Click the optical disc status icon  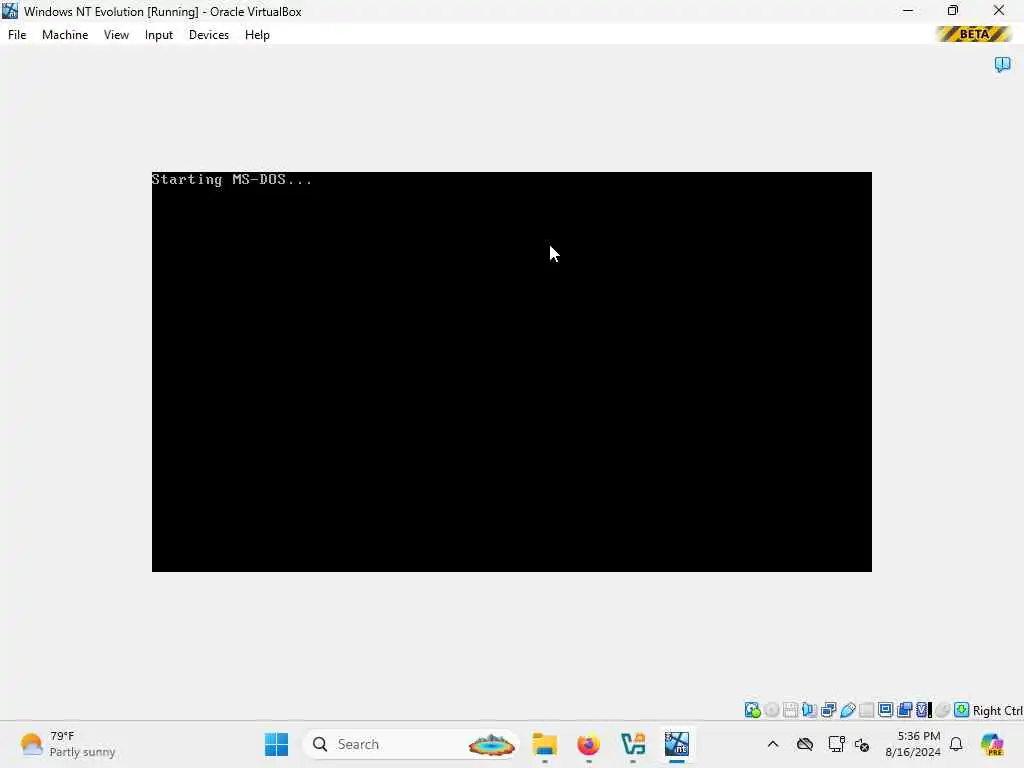771,710
